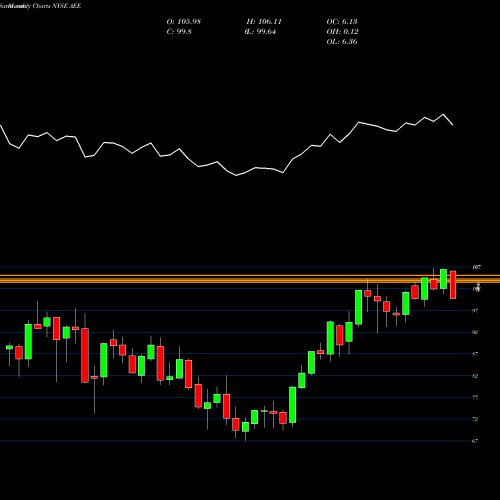Click the 72 price axis label
This screenshot has width=500, height=500.
pos(475,419)
